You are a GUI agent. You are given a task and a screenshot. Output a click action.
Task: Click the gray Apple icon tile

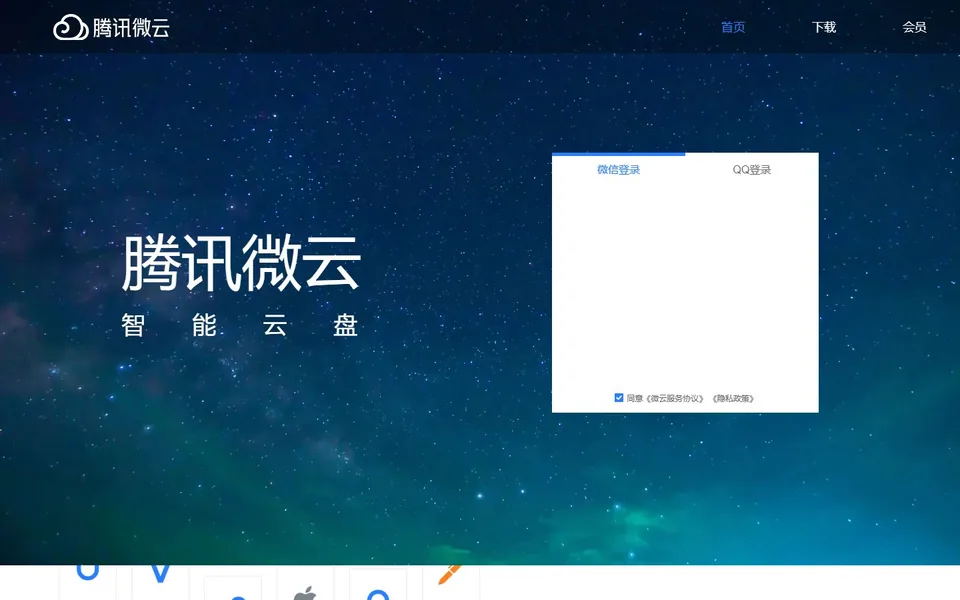tap(305, 584)
